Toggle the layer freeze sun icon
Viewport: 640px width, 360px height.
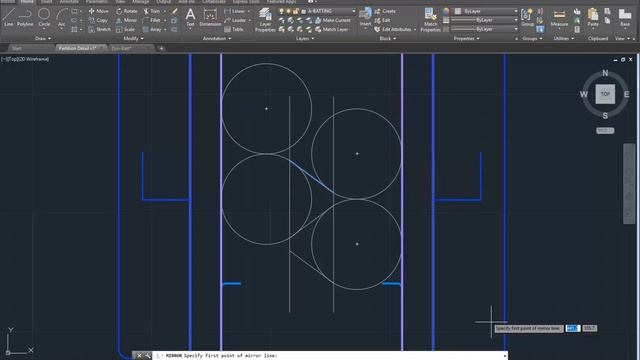(x=288, y=11)
